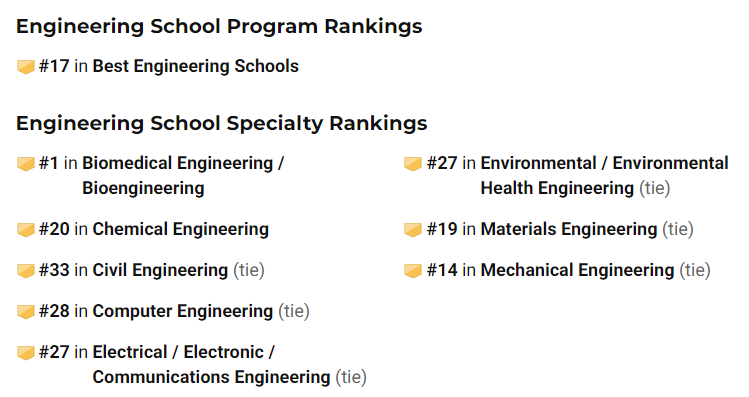Click the badge icon next to Civil Engineering

[x=26, y=270]
